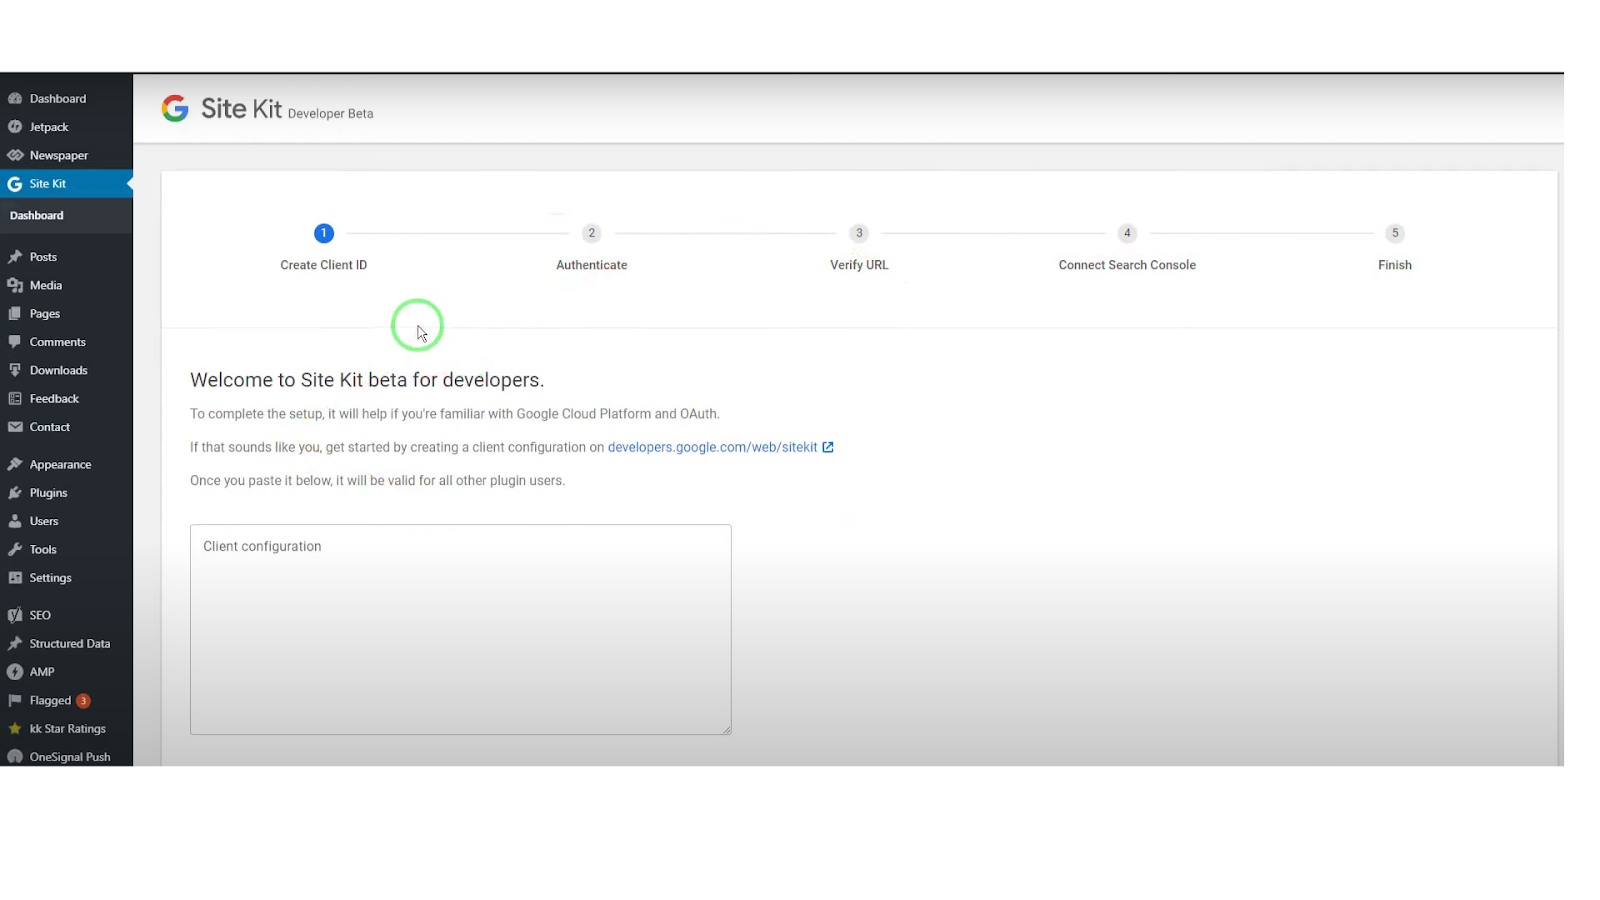1600x900 pixels.
Task: Click the Plugins plug icon
Action: tap(15, 493)
